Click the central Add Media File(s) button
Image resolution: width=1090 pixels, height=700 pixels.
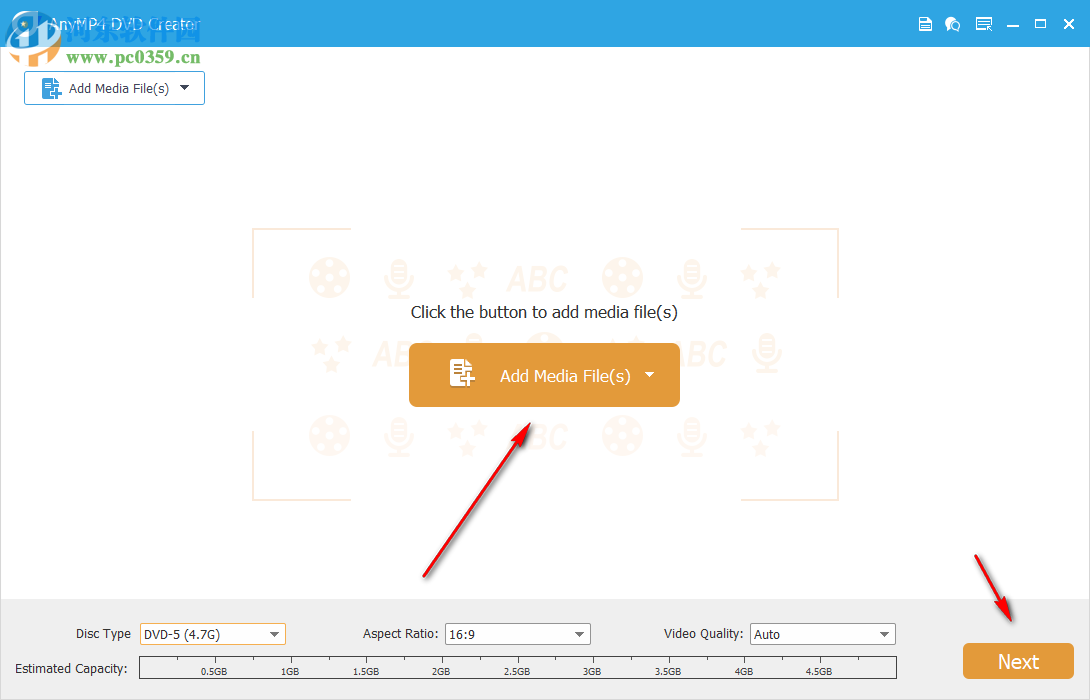tap(544, 374)
